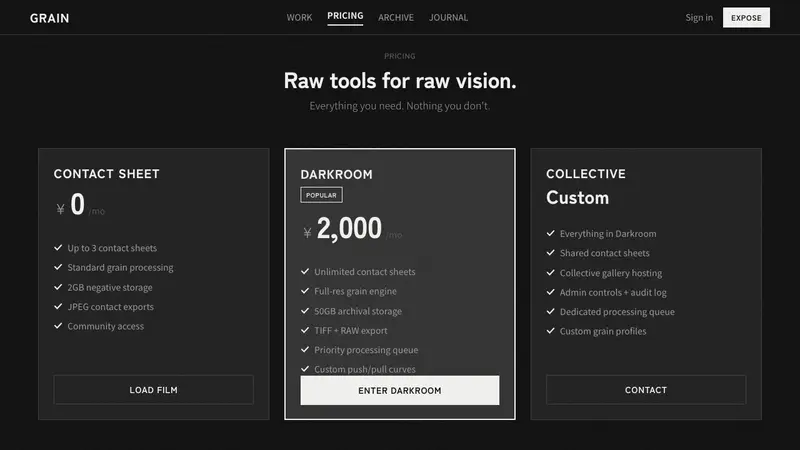This screenshot has height=450, width=800.
Task: Click checkmark beside Custom push/pull curves
Action: point(305,368)
